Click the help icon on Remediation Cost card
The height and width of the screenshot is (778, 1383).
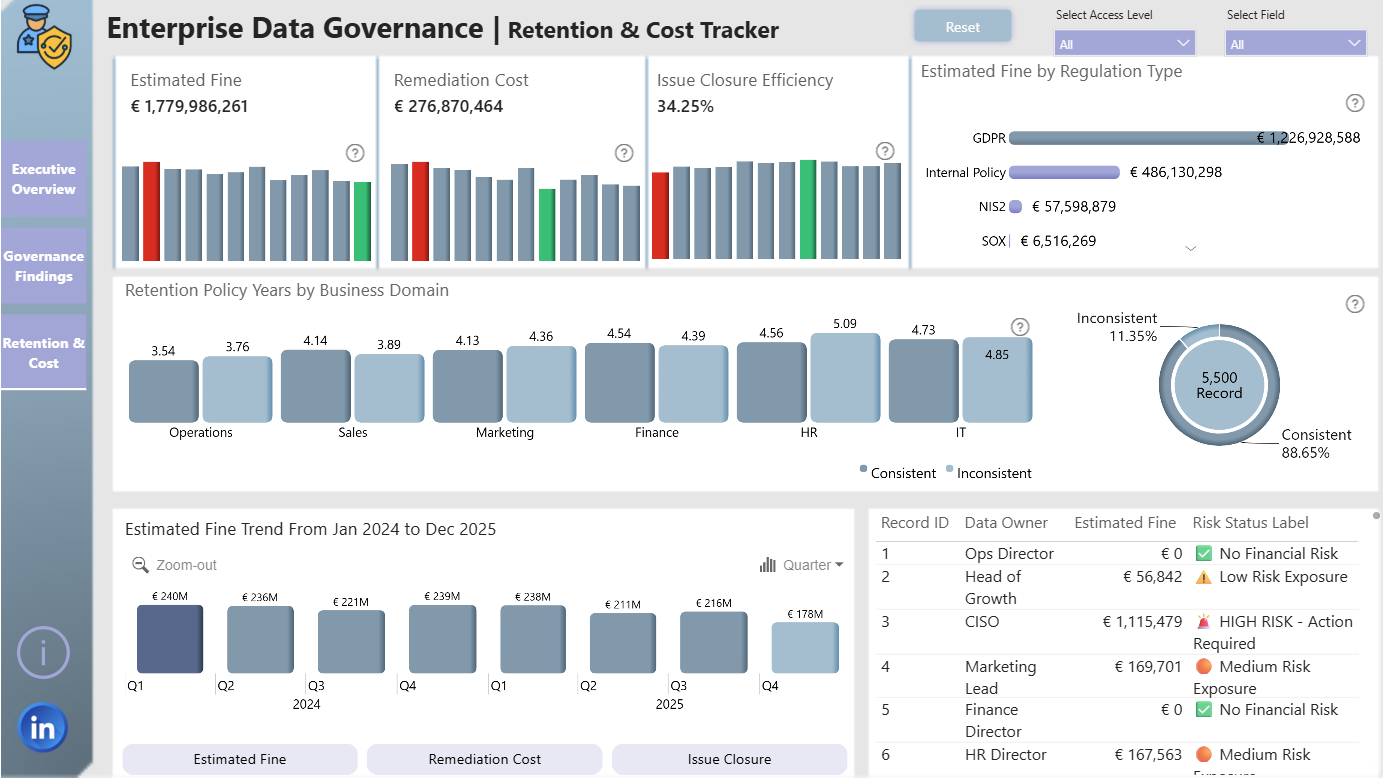623,153
